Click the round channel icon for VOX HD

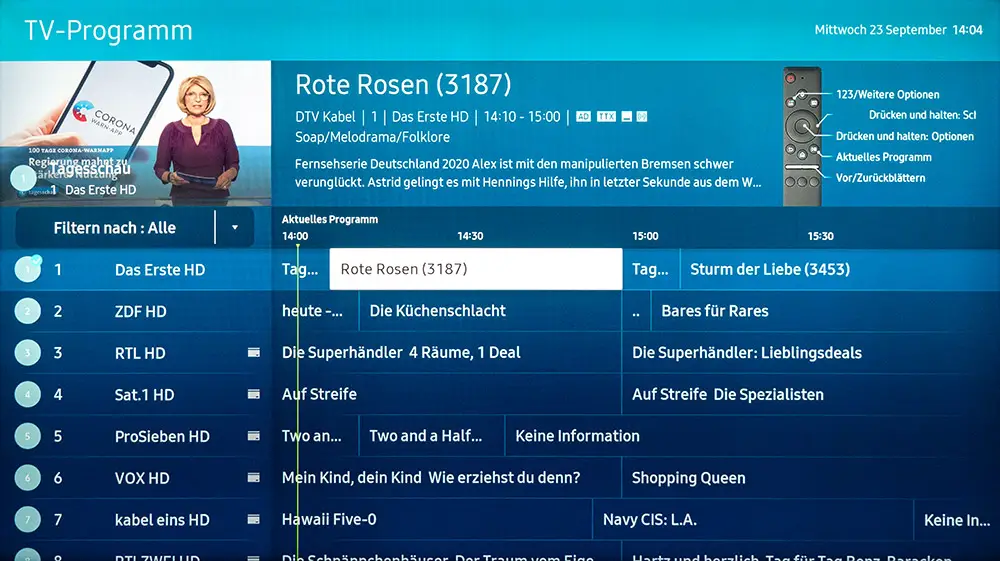(x=27, y=477)
